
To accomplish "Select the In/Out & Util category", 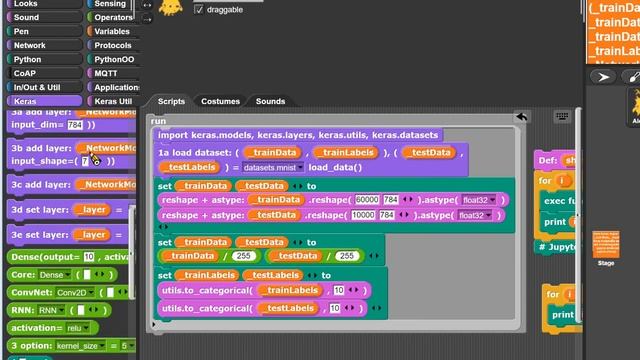I will pyautogui.click(x=44, y=87).
